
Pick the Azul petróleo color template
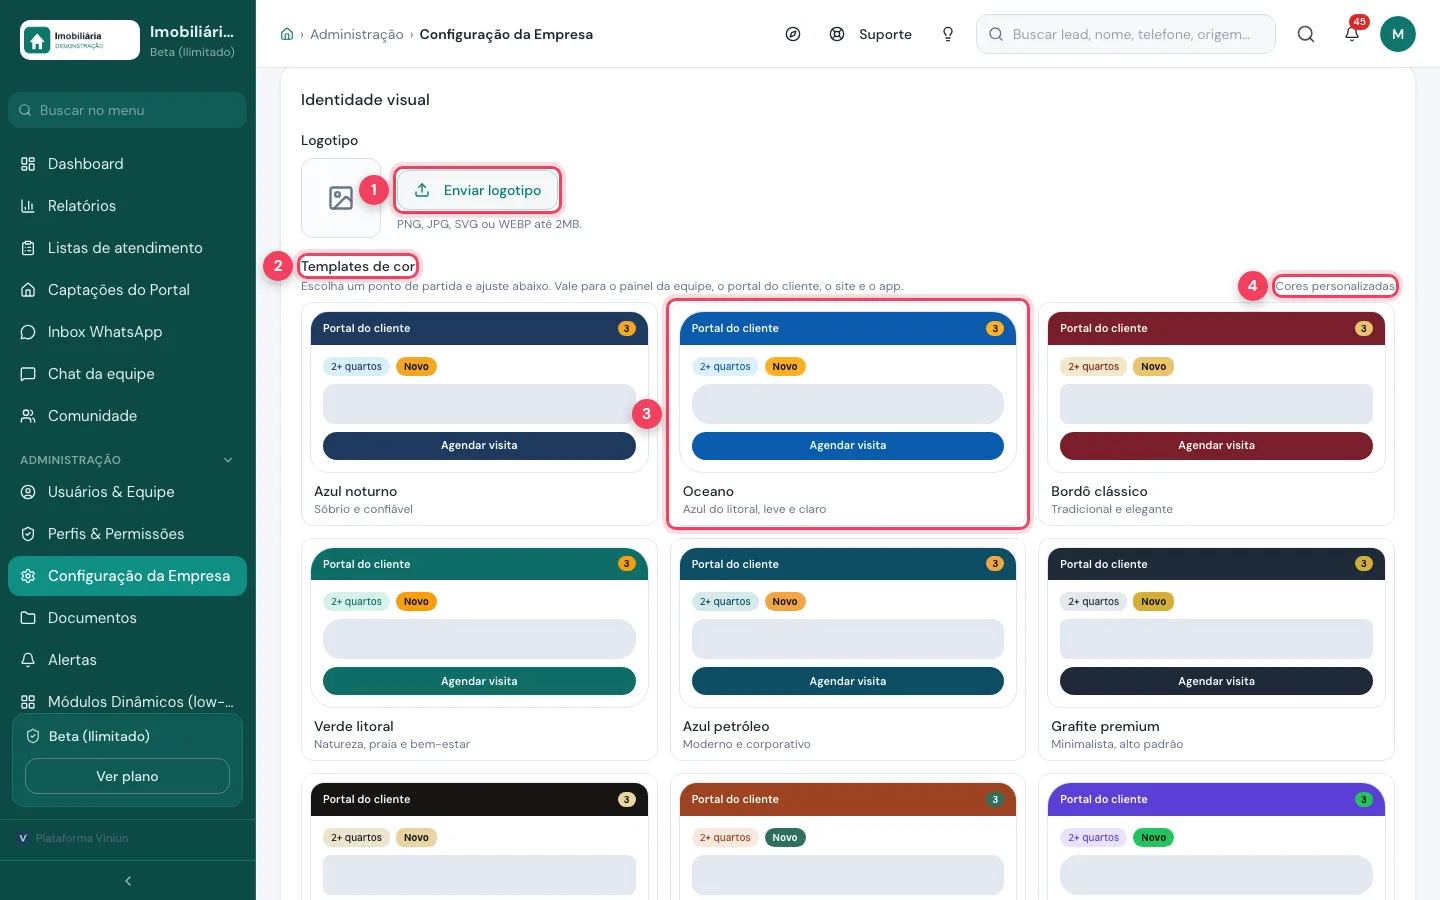(848, 650)
